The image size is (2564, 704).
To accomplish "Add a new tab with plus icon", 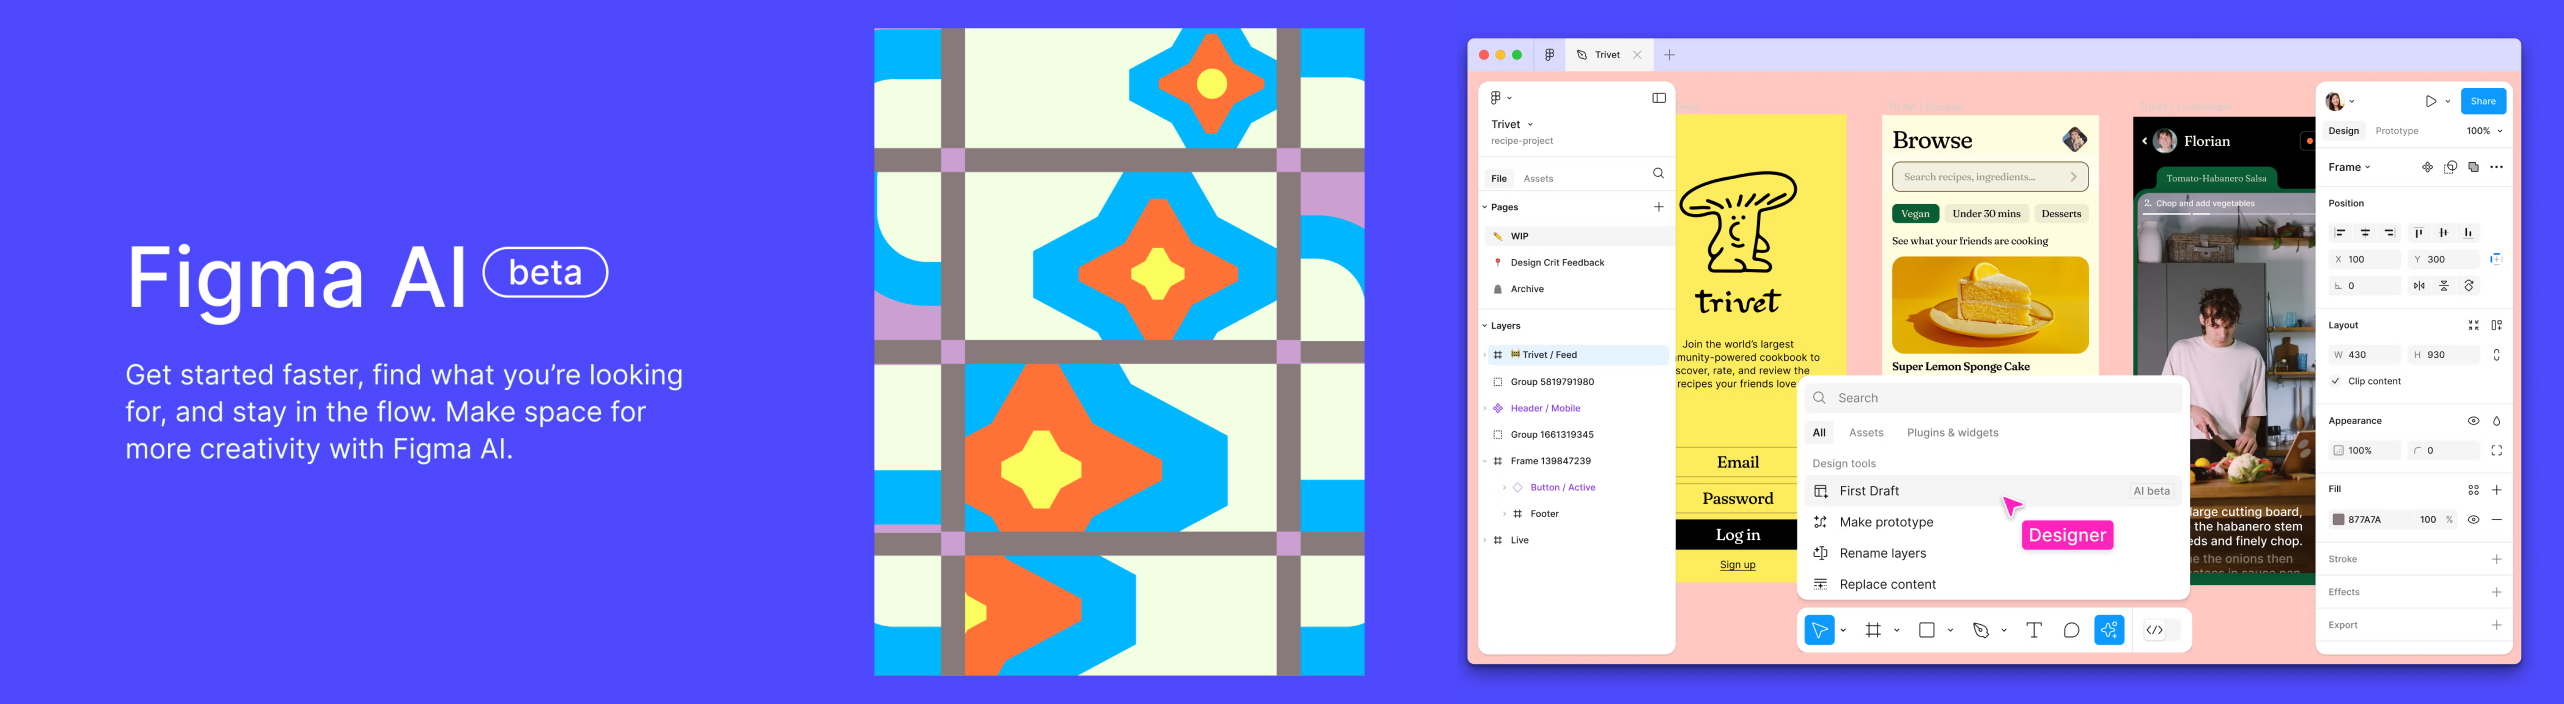I will (x=1669, y=55).
